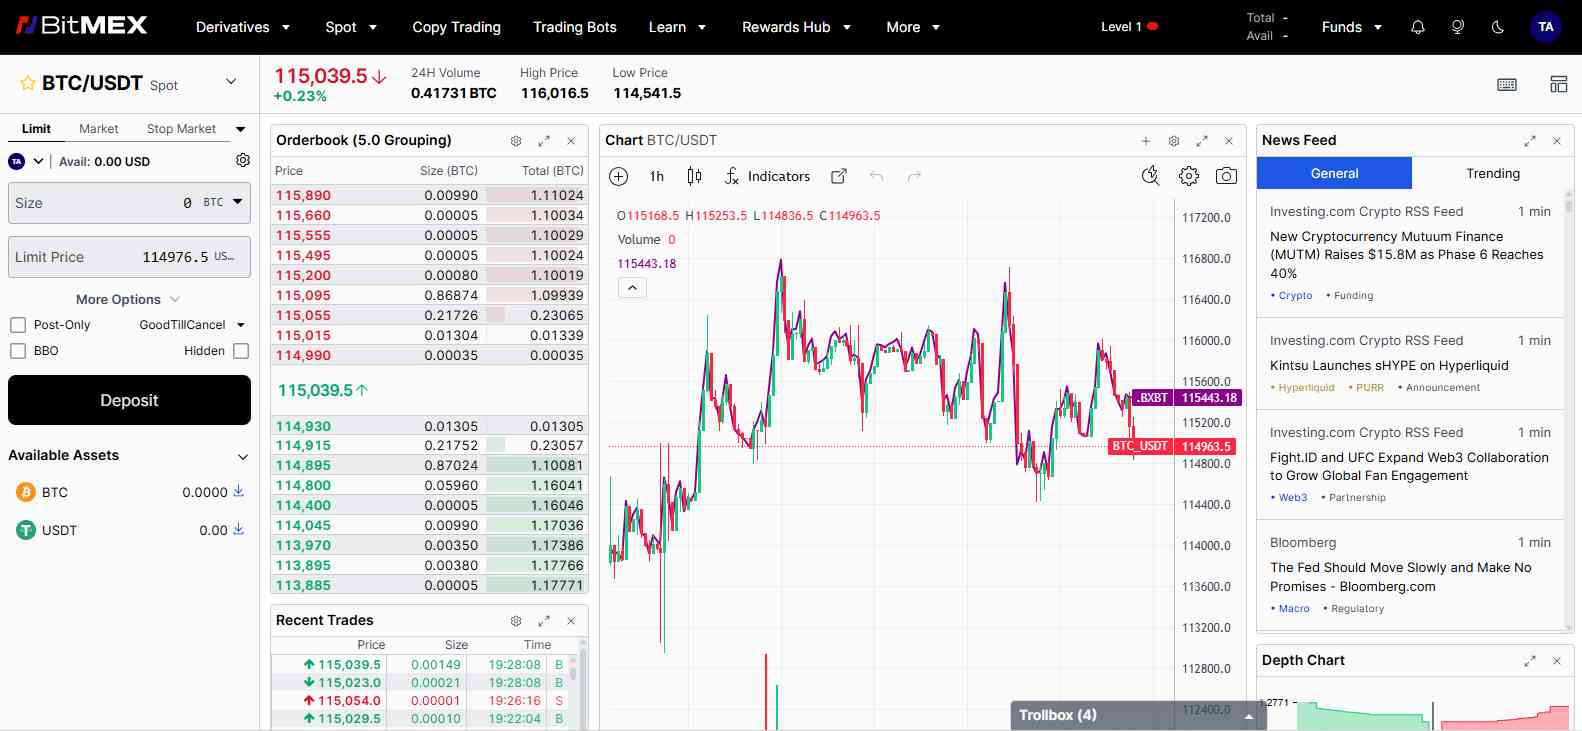
Task: Enable the BBO checkbox
Action: pos(17,351)
